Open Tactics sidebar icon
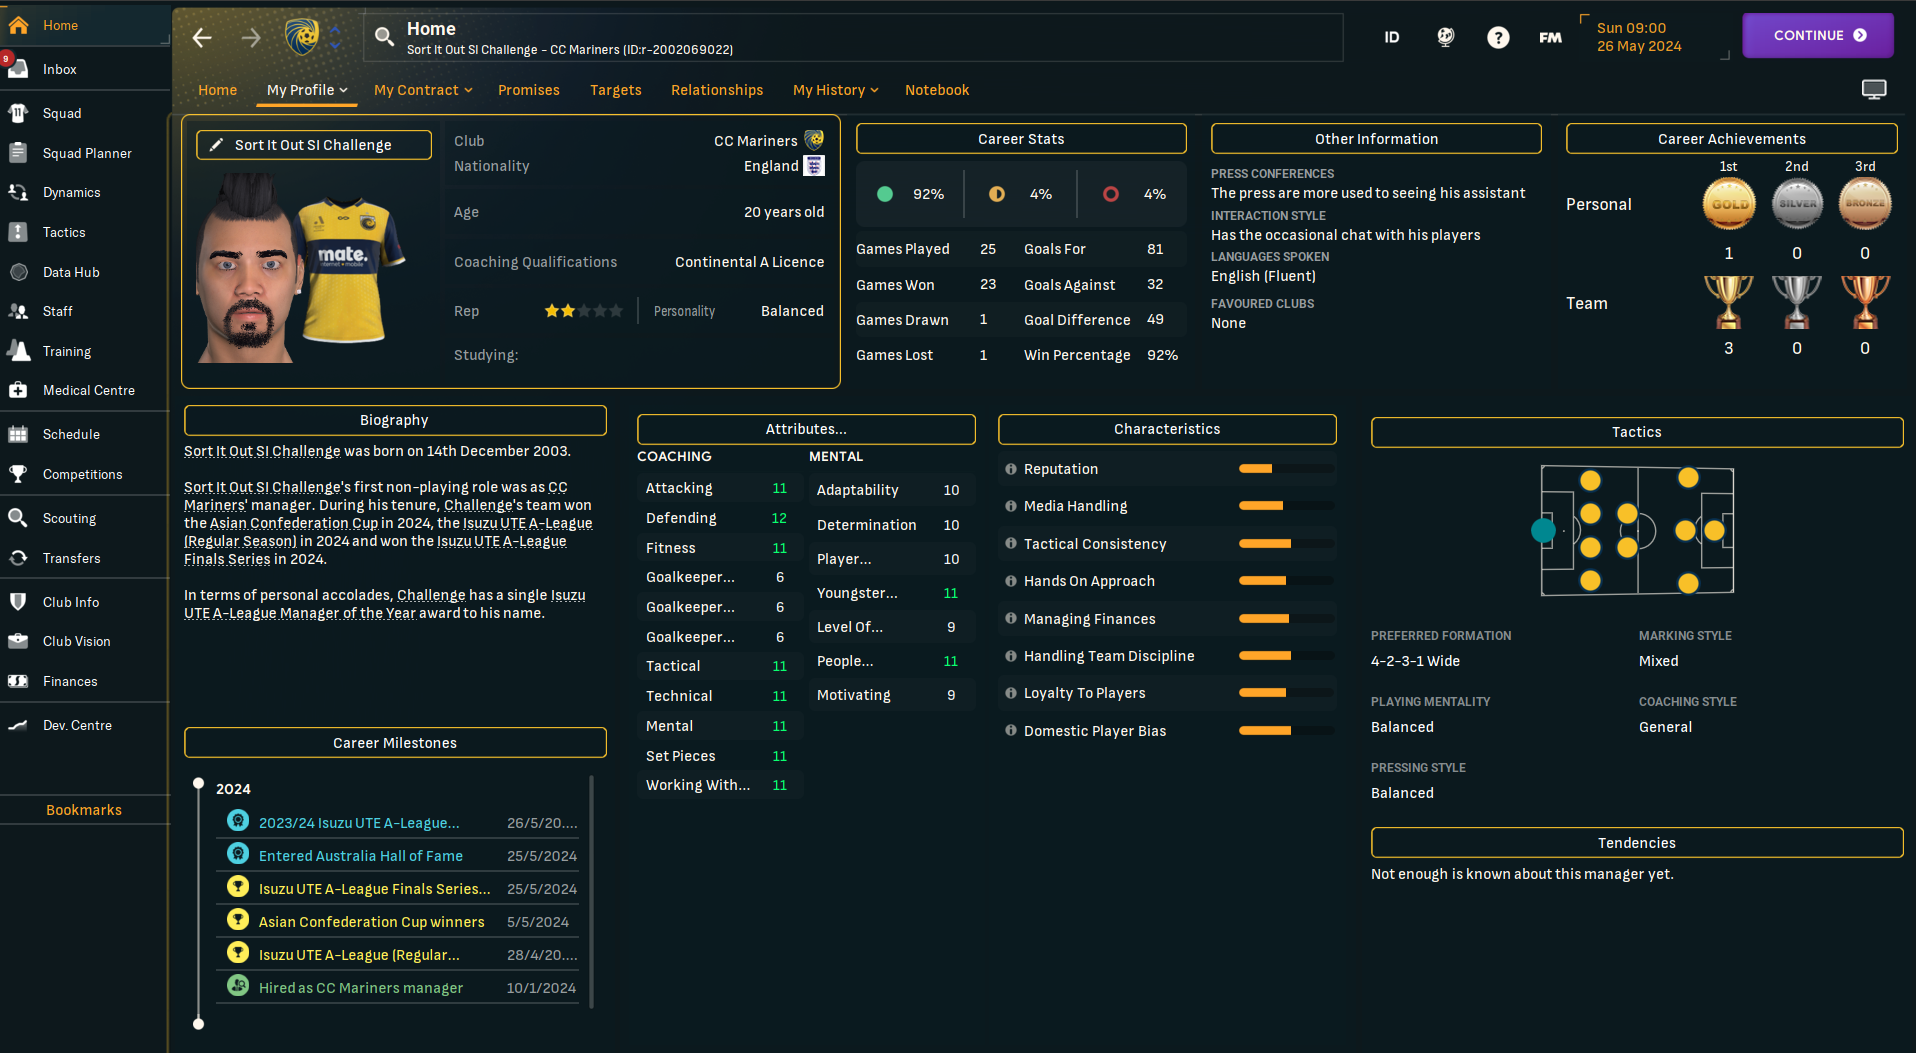Screen dimensions: 1916x1053 click(x=18, y=232)
